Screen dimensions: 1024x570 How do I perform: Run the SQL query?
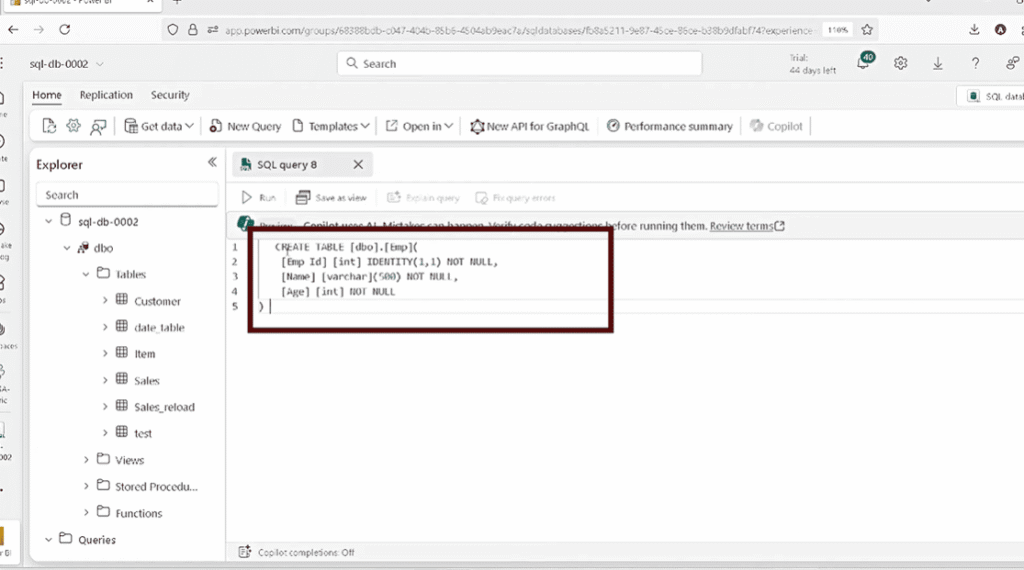pyautogui.click(x=259, y=197)
